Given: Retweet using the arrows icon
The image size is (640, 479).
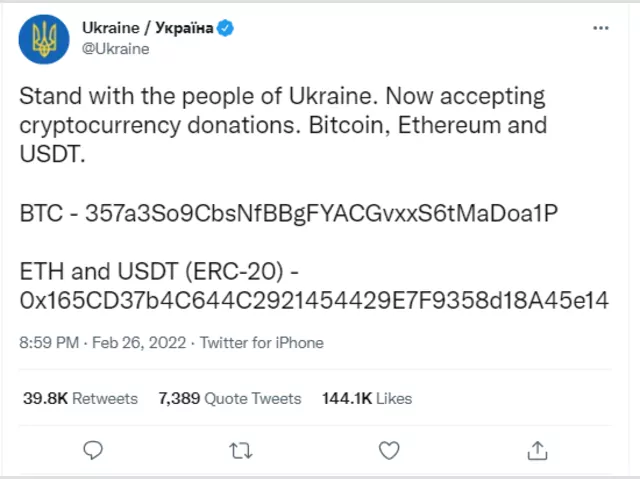Looking at the screenshot, I should pyautogui.click(x=241, y=451).
